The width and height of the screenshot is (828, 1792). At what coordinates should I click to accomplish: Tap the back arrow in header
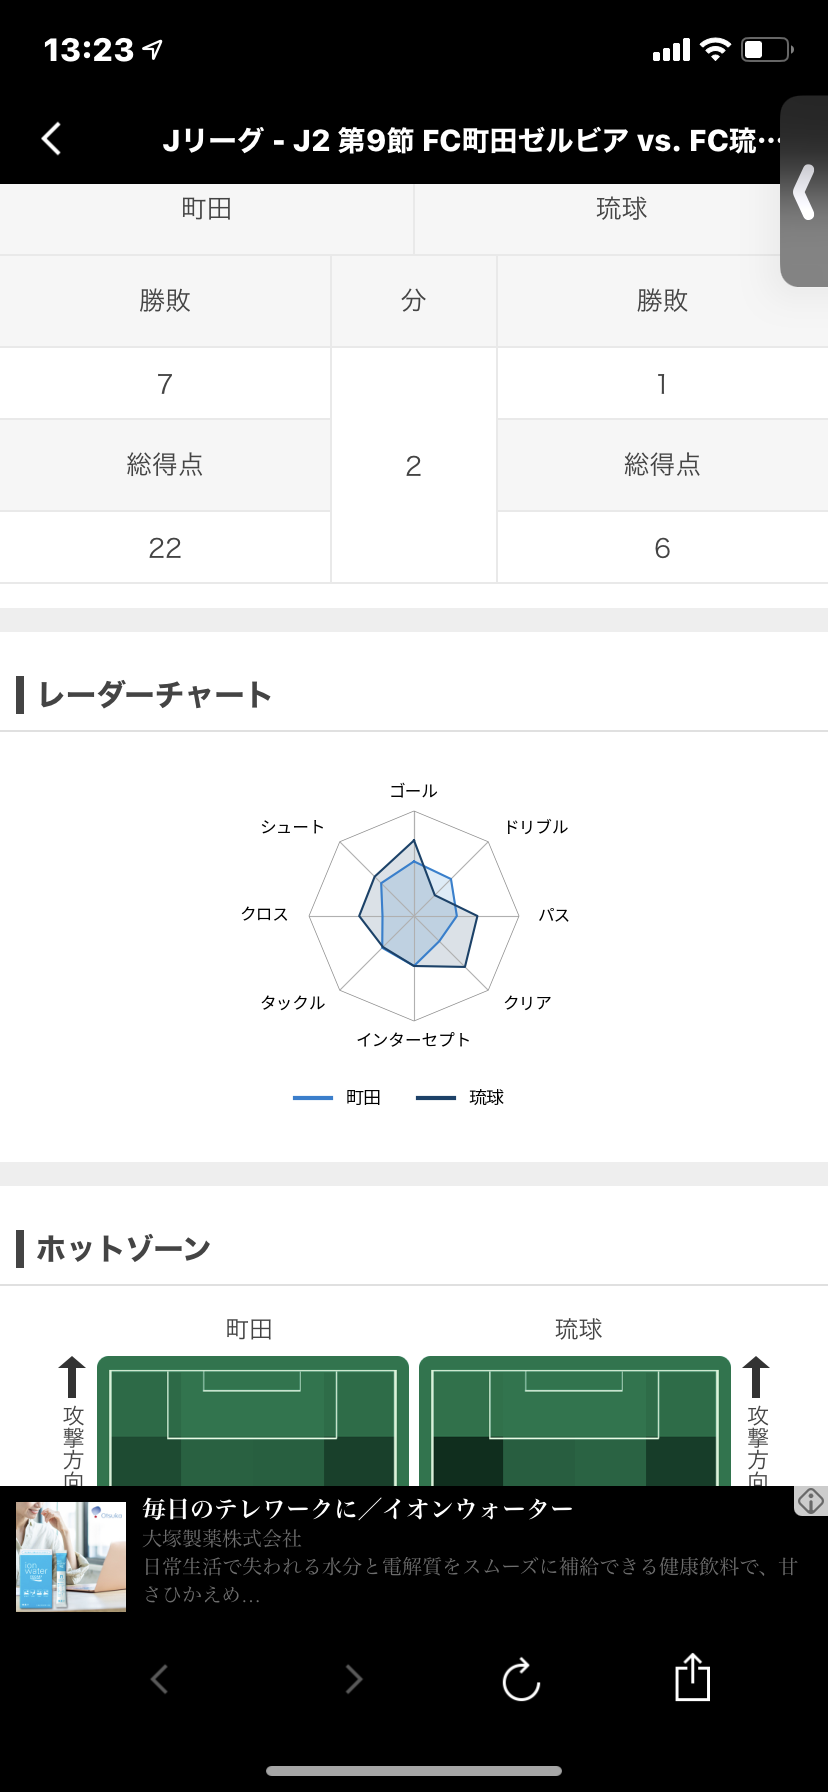tap(52, 139)
